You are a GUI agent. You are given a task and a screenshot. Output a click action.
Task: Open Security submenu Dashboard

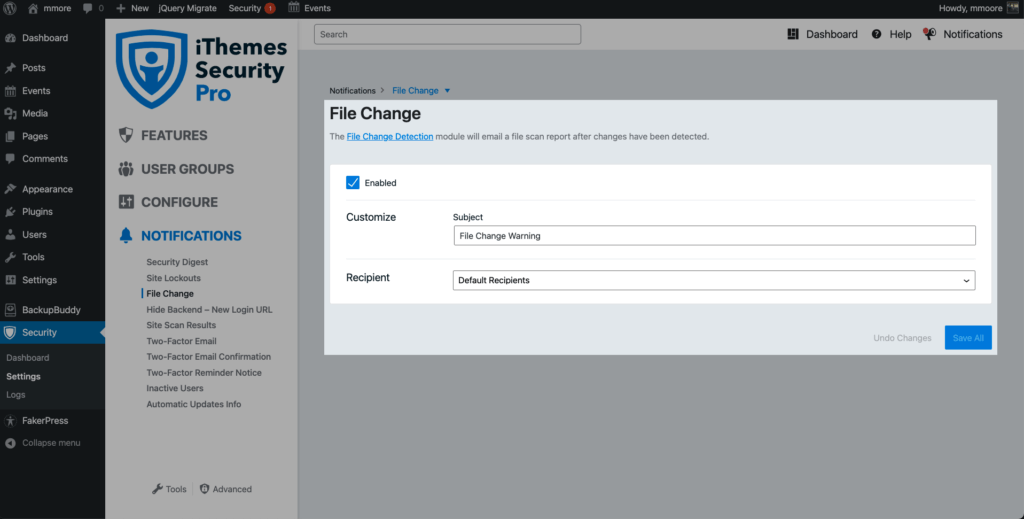click(27, 358)
